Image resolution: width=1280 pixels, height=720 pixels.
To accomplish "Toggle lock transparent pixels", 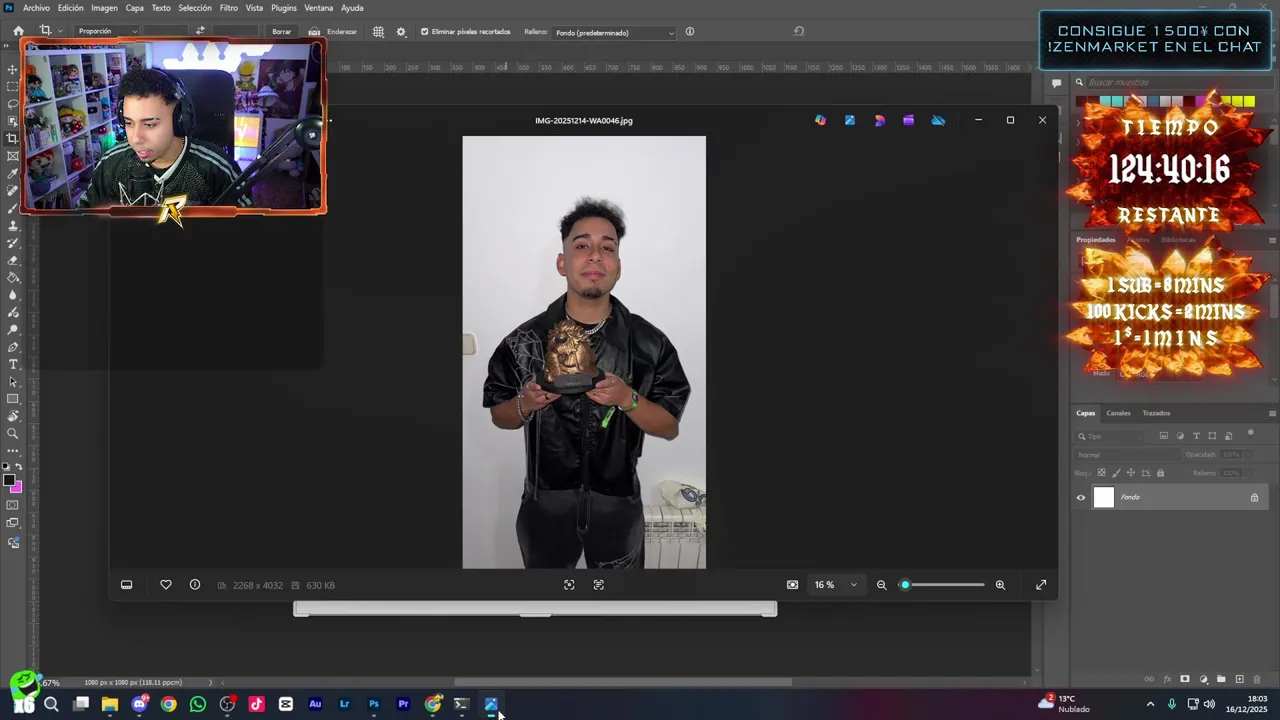I will 1102,473.
